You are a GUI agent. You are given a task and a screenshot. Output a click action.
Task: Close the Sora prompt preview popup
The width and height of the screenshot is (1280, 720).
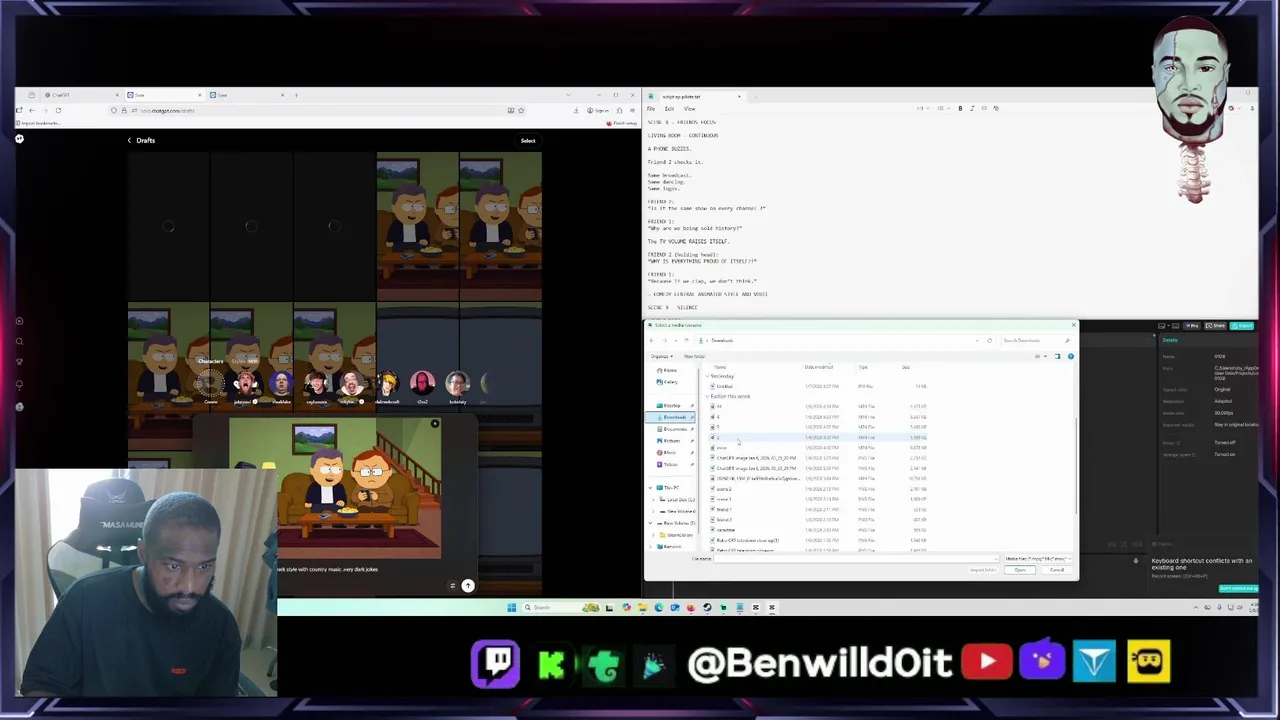pyautogui.click(x=435, y=423)
